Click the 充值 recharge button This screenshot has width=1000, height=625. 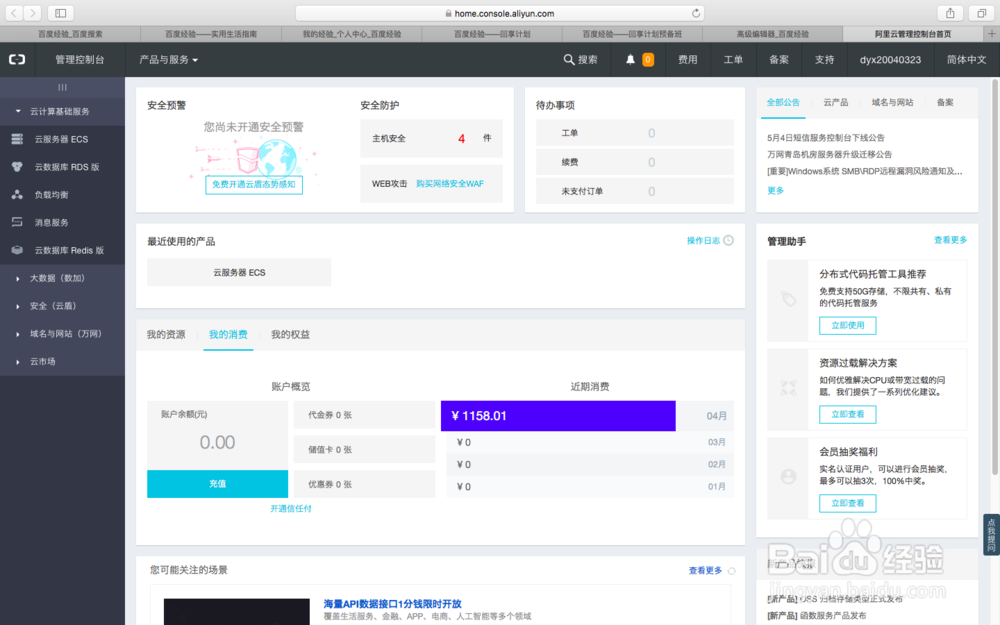[217, 483]
